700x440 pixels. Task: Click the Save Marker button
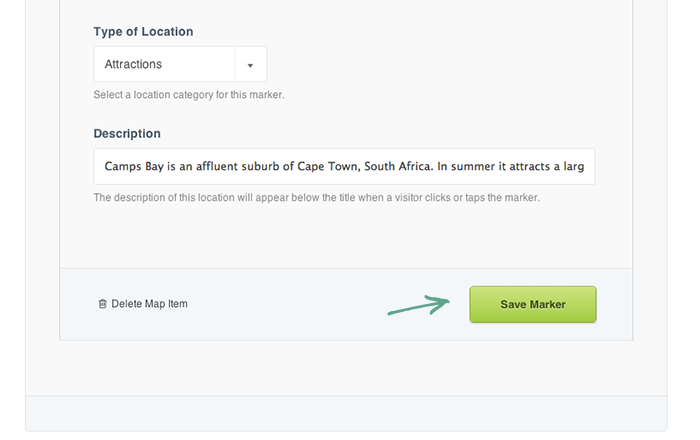(533, 304)
